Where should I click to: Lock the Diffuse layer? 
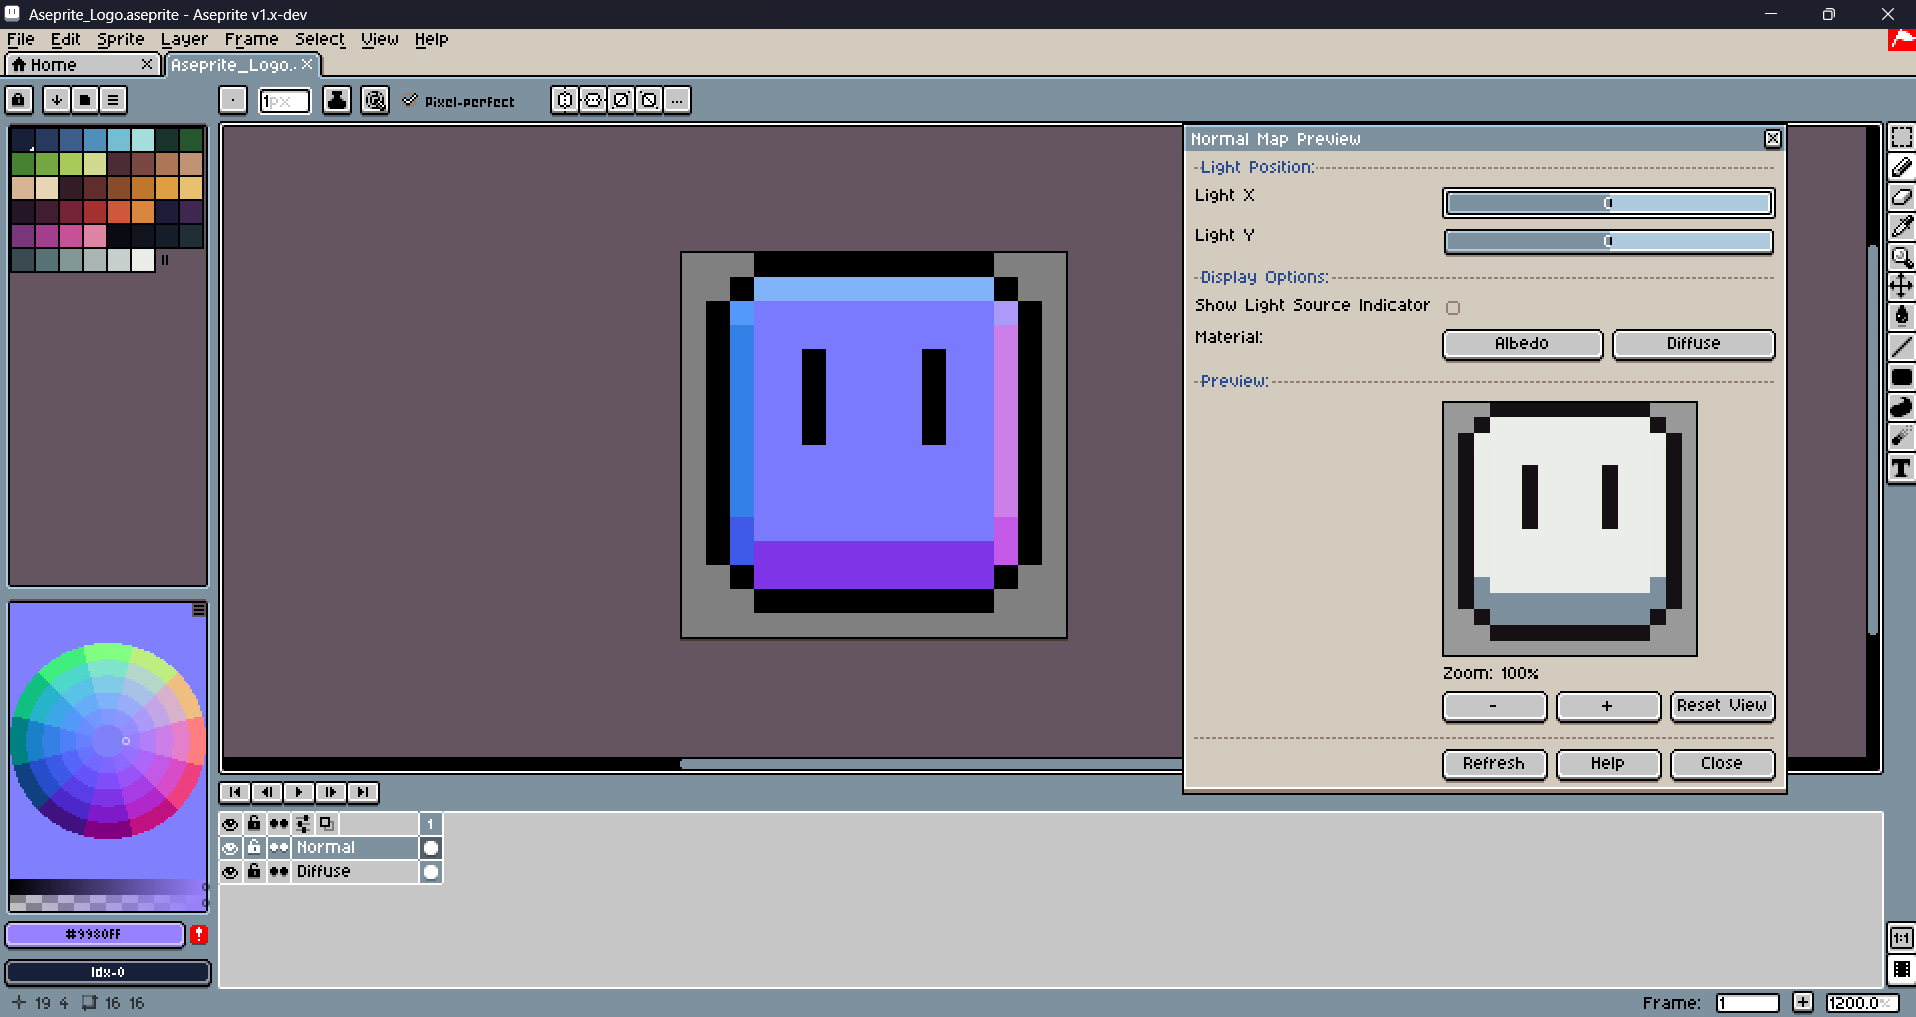[254, 872]
